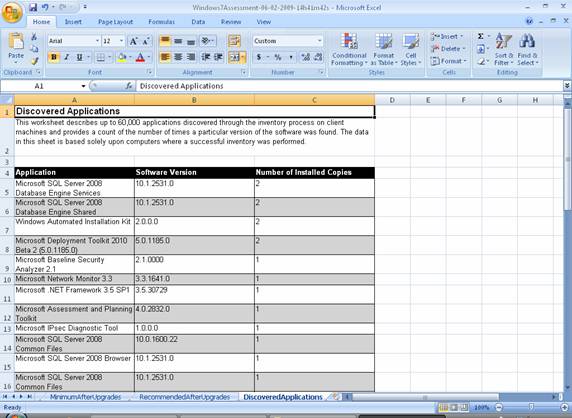The height and width of the screenshot is (418, 572).
Task: Open the Custom number format dropdown
Action: tap(320, 41)
